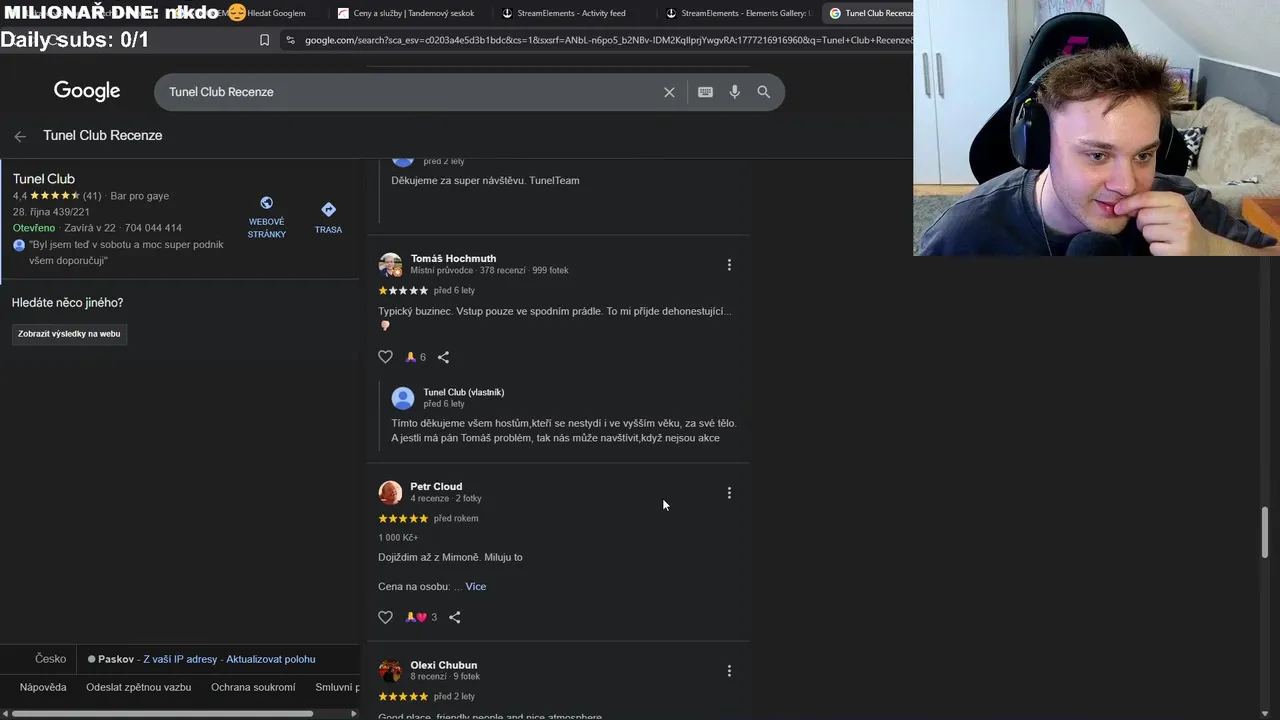Click the (41) review count
The height and width of the screenshot is (720, 1280).
(92, 196)
